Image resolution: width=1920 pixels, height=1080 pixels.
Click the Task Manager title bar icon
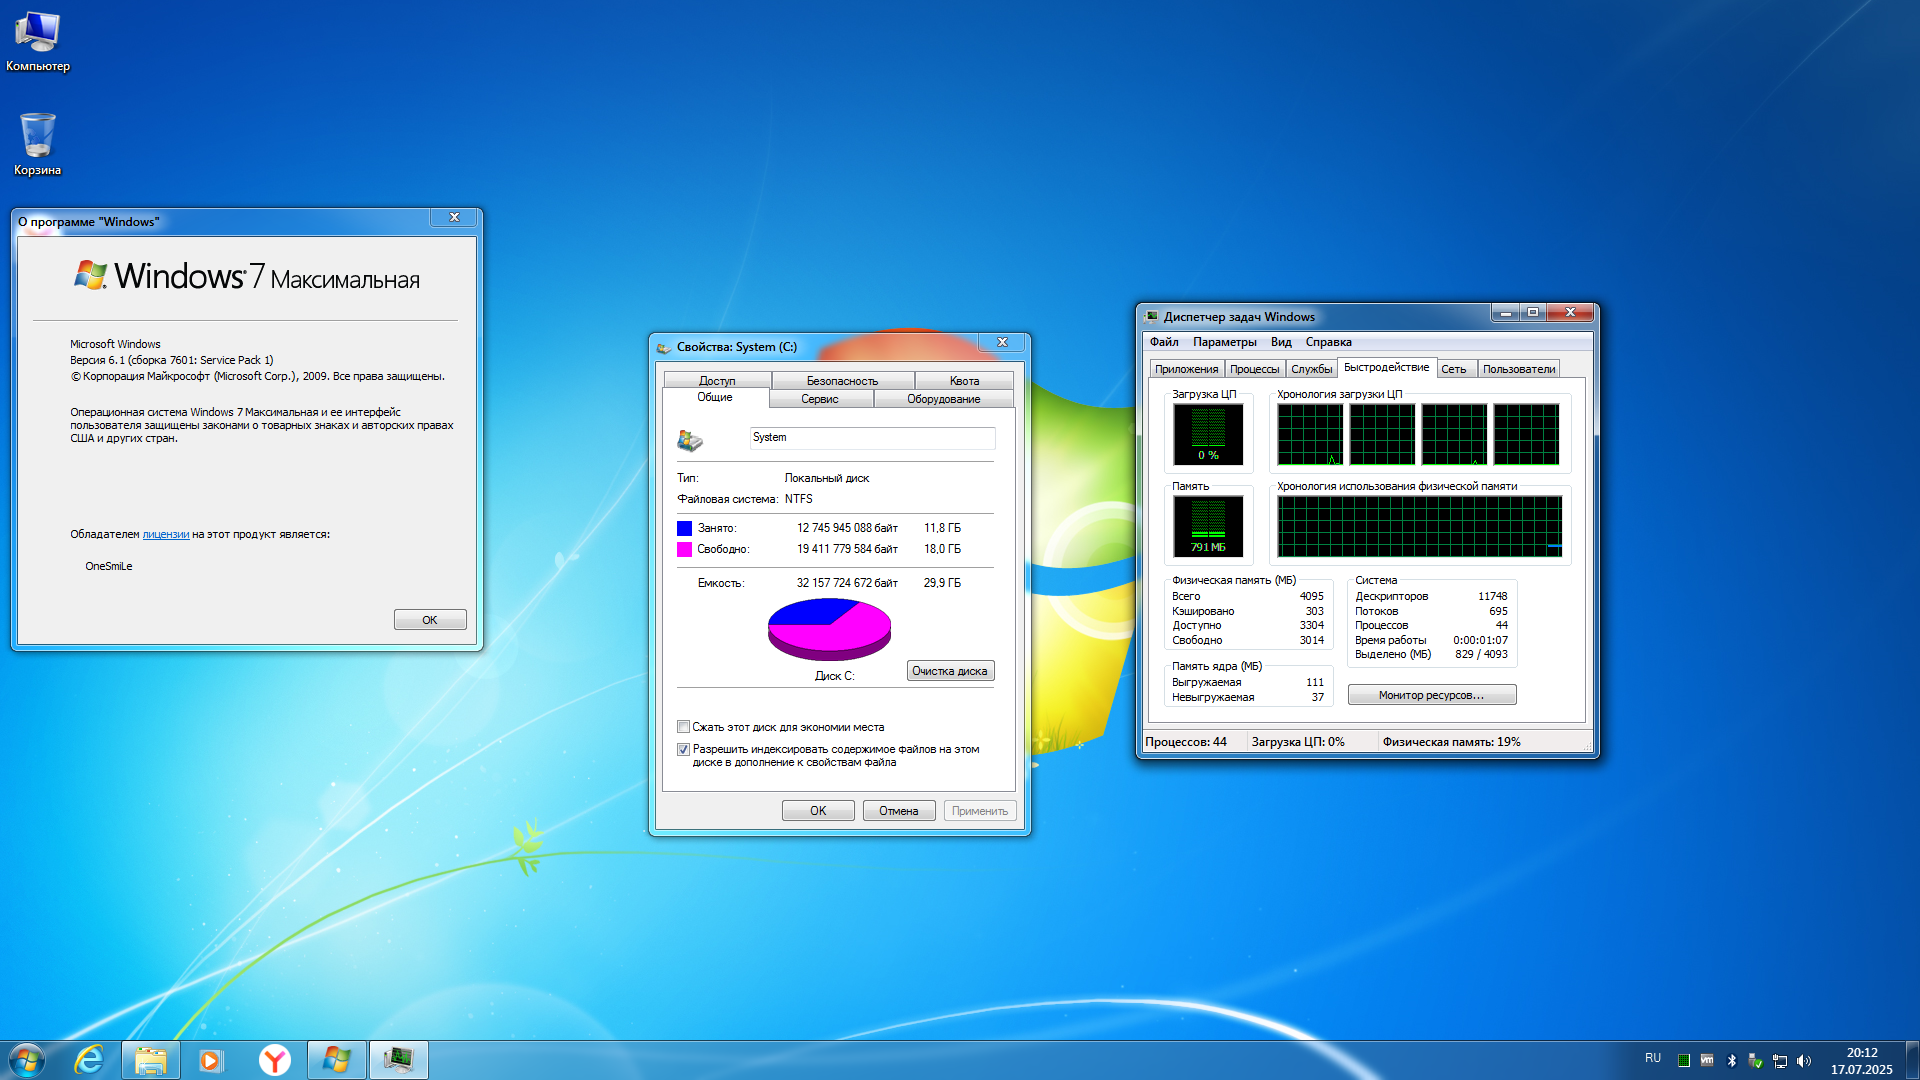[x=1151, y=317]
